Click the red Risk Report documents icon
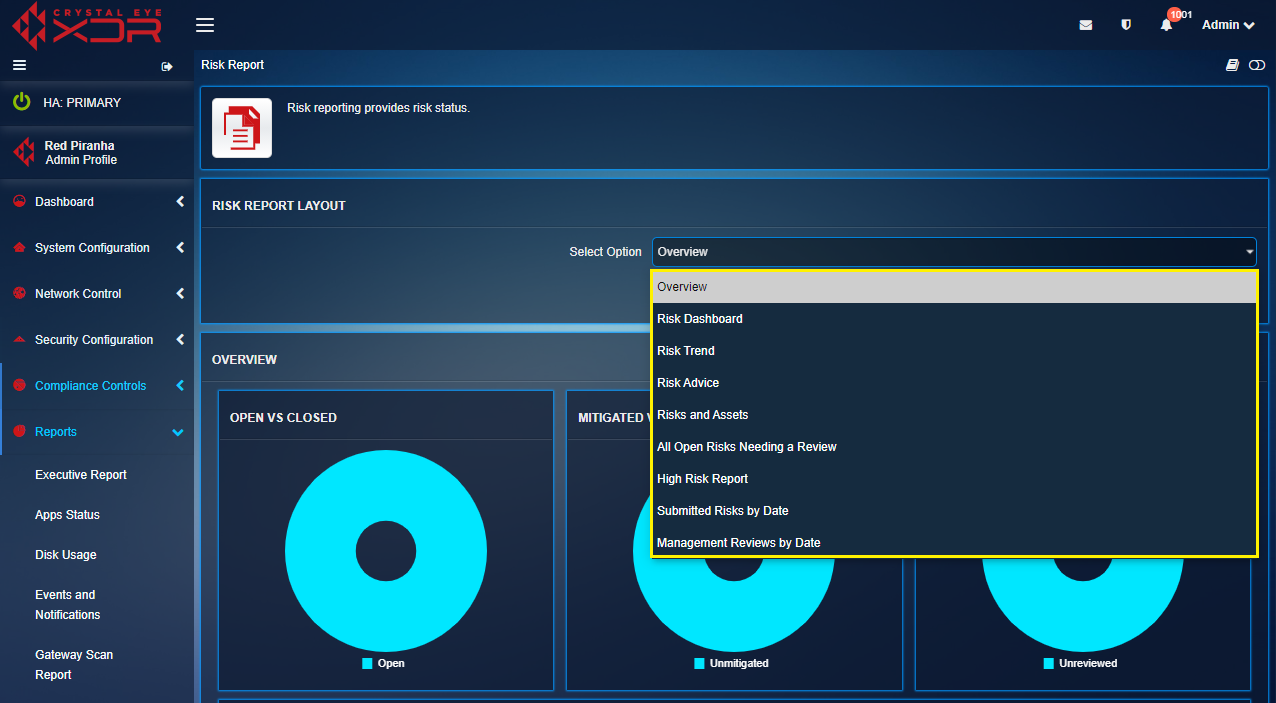This screenshot has height=703, width=1276. click(x=242, y=128)
